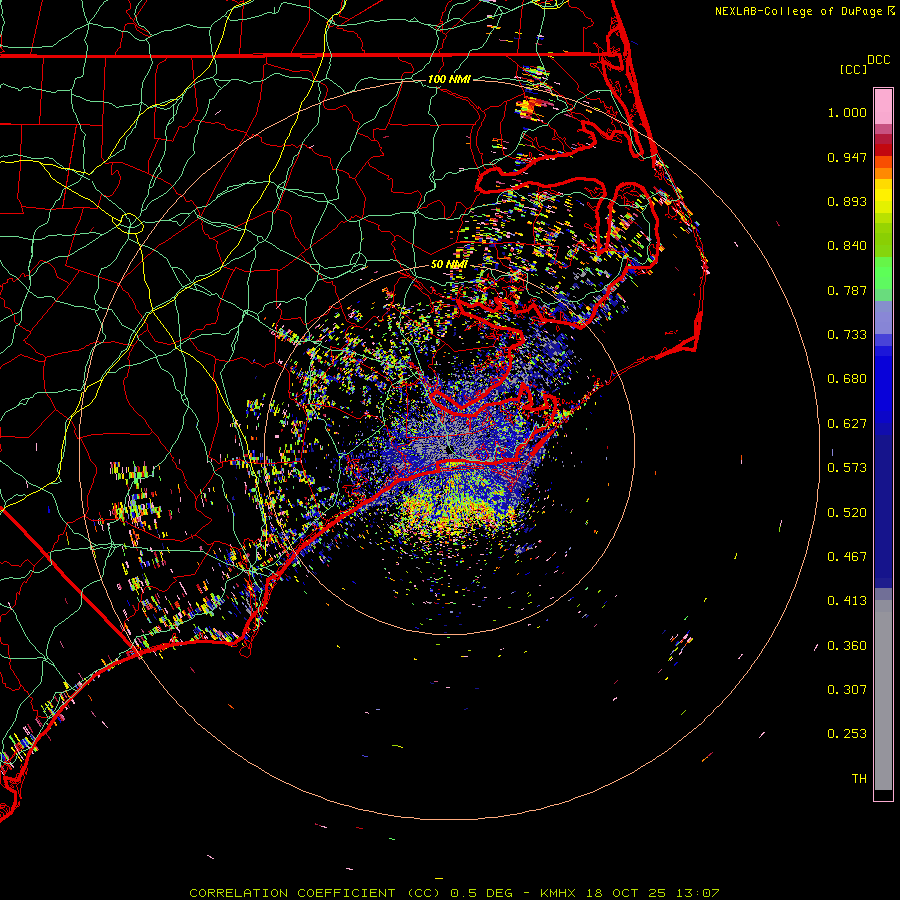900x900 pixels.
Task: Select the 0.947 scale value
Action: click(847, 157)
